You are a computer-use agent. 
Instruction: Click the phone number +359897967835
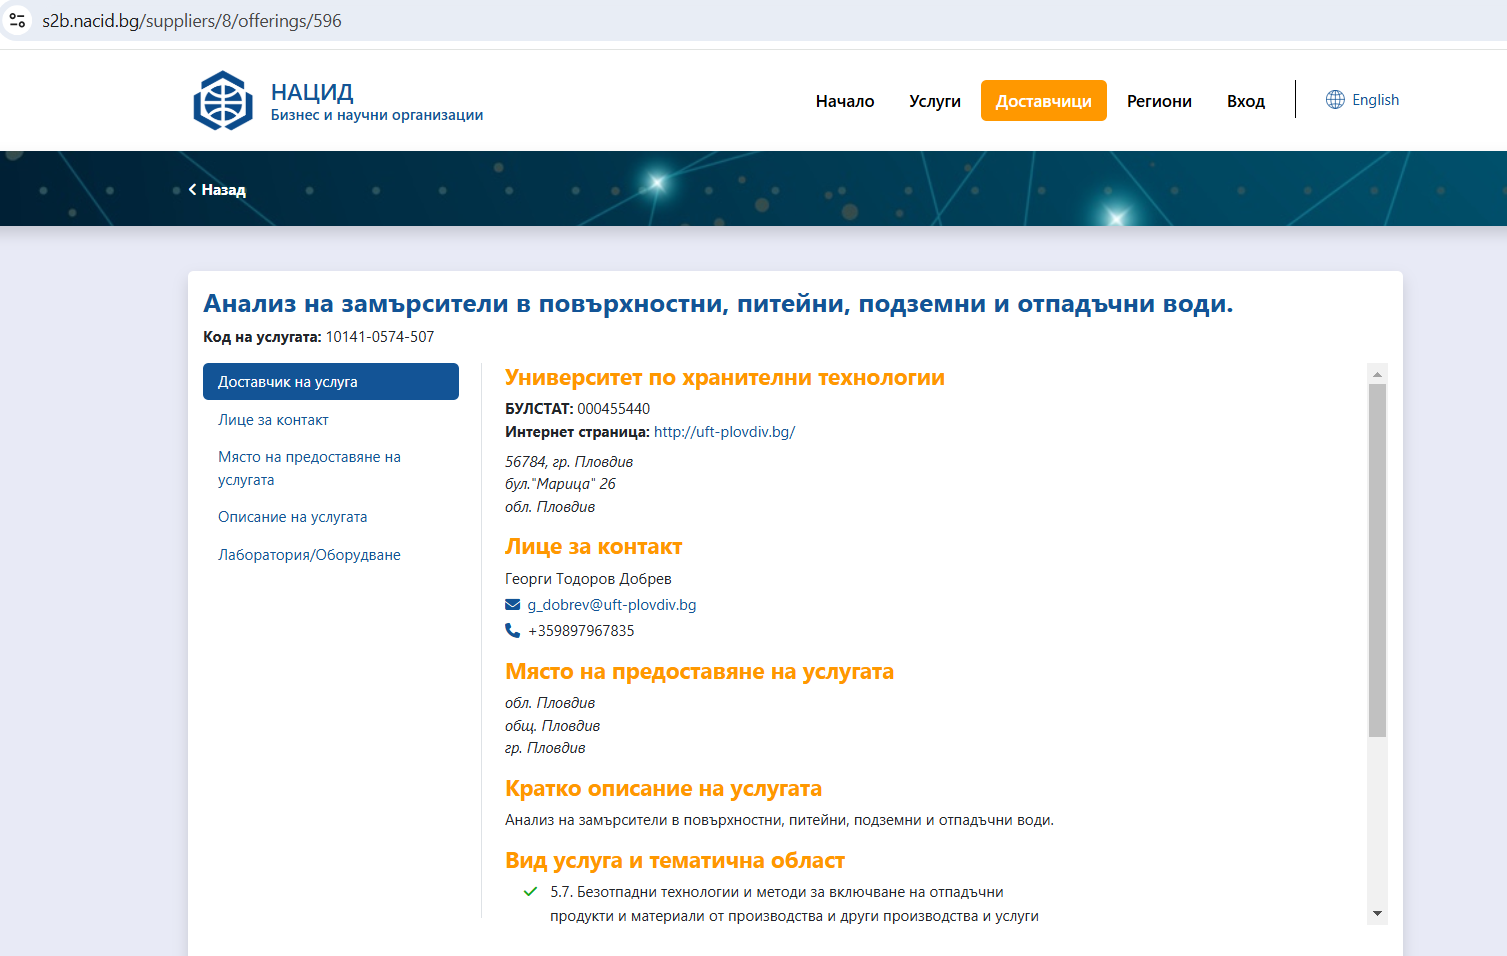pos(581,631)
